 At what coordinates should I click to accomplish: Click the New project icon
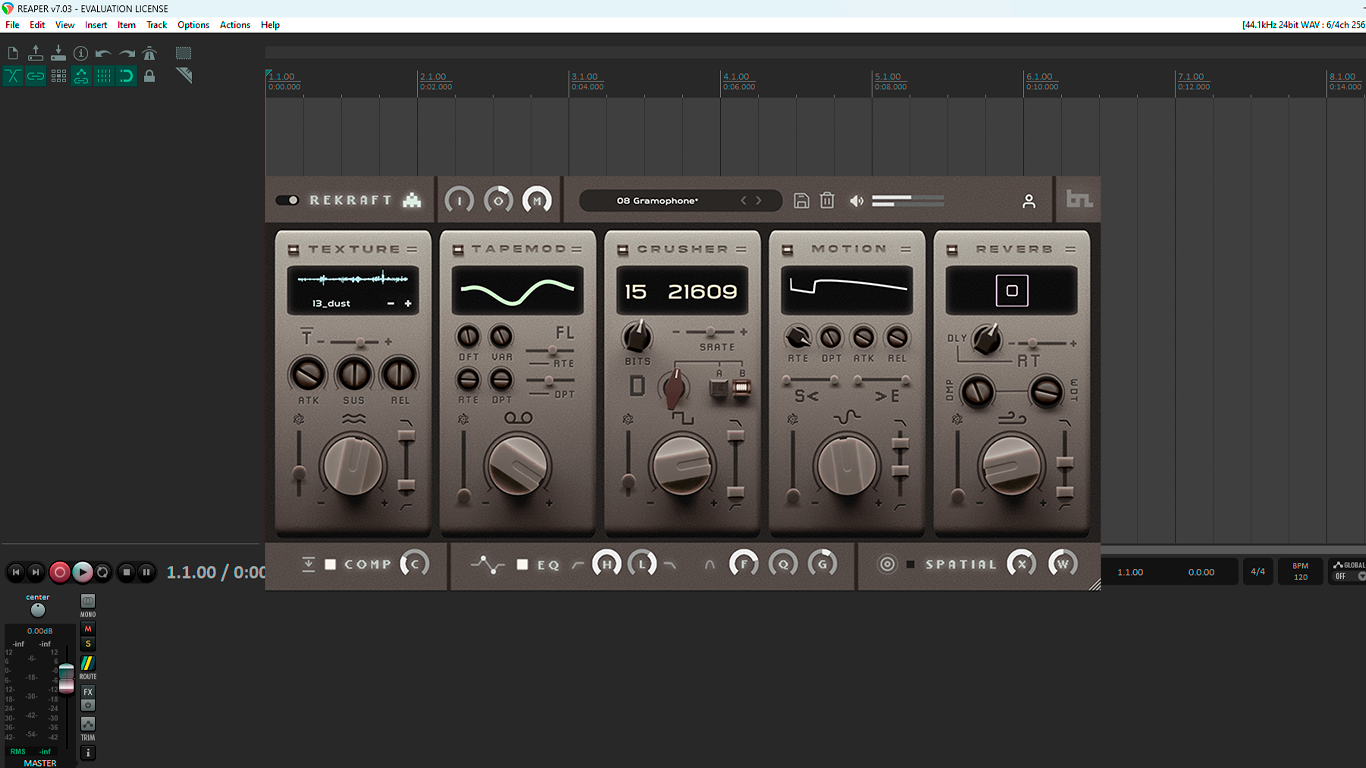[13, 53]
